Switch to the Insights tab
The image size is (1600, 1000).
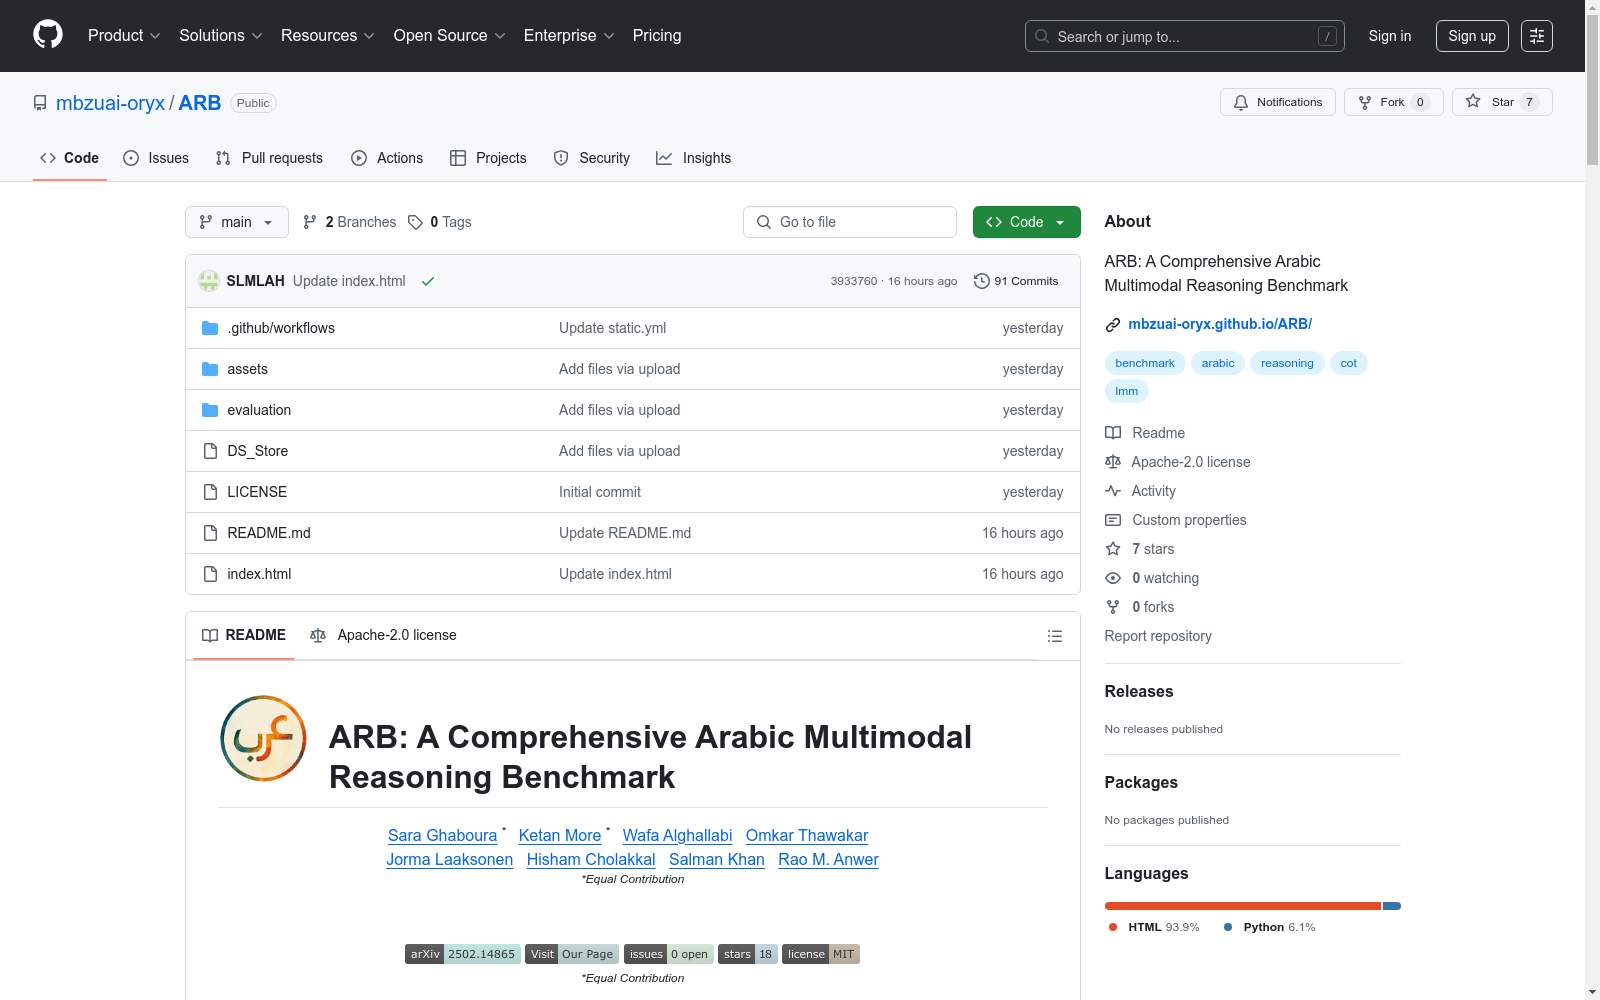coord(694,158)
